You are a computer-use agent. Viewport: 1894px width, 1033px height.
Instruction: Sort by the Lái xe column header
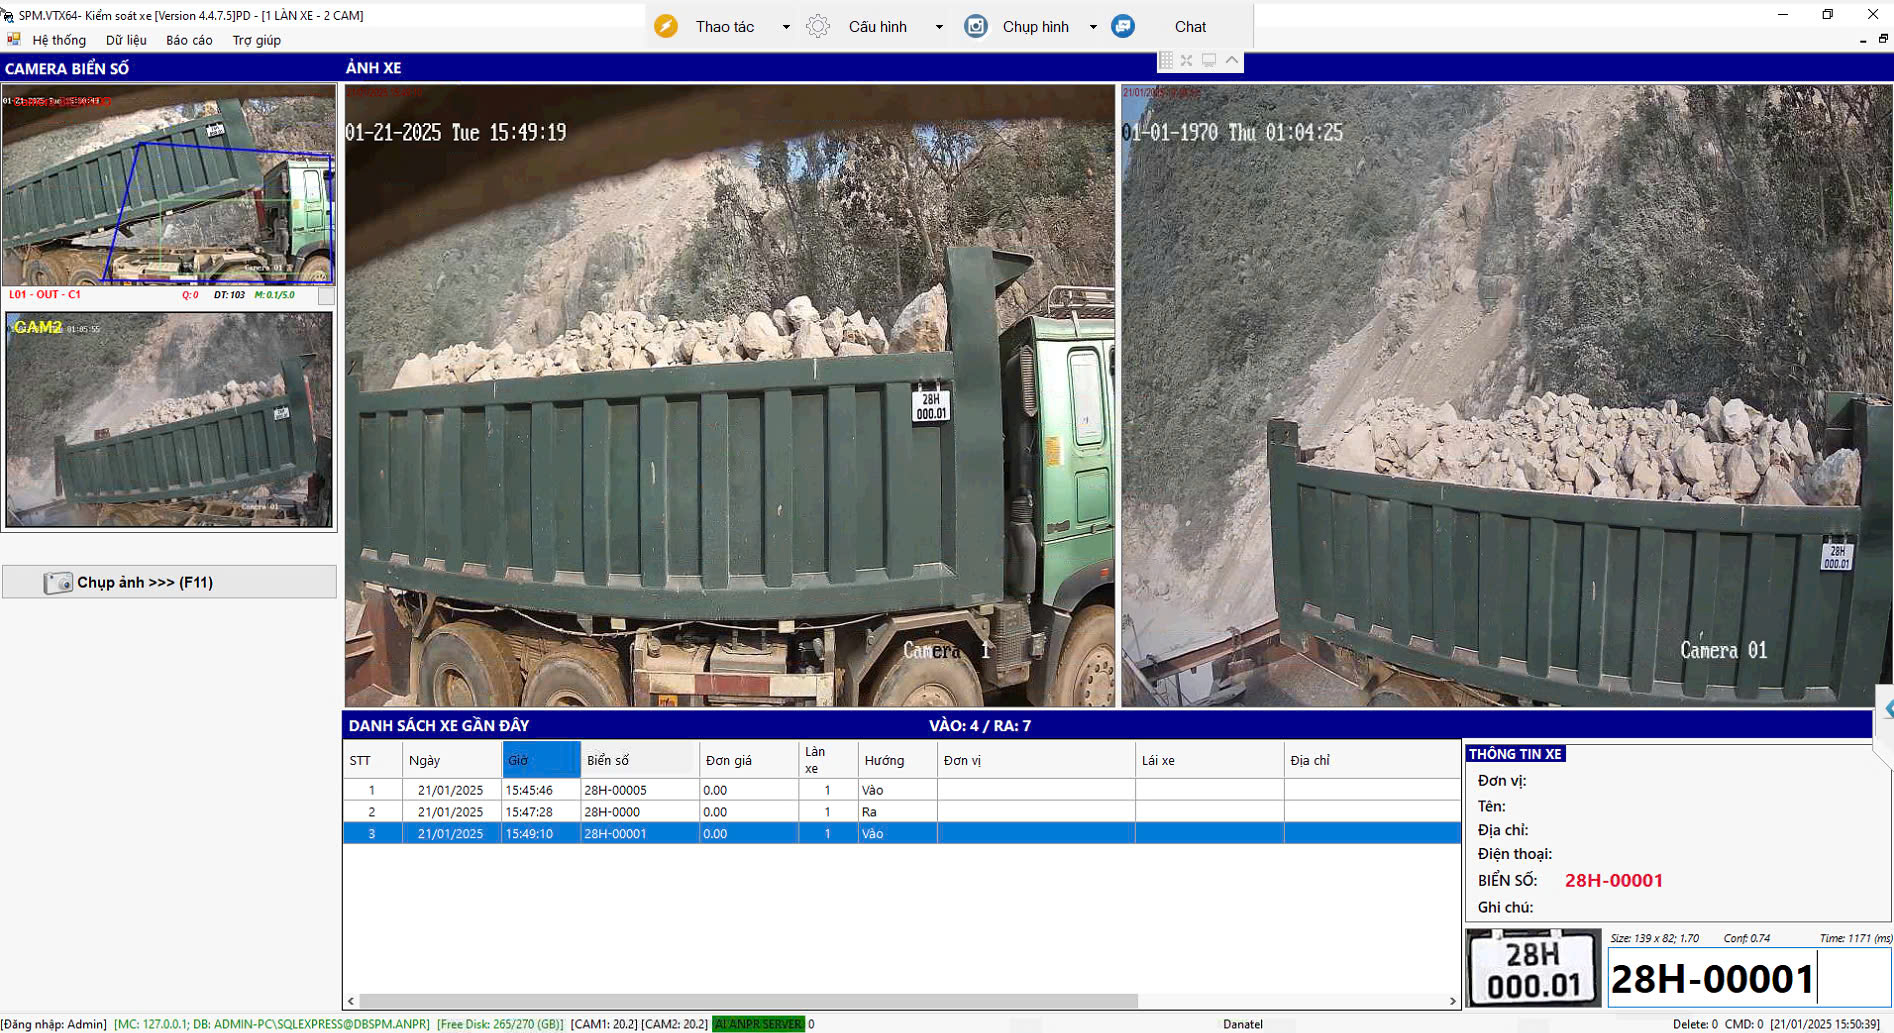click(x=1210, y=760)
